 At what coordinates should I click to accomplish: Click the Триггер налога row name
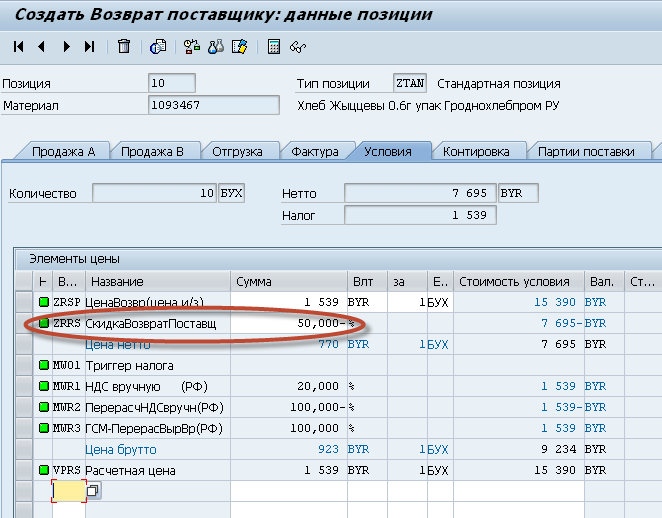[129, 366]
